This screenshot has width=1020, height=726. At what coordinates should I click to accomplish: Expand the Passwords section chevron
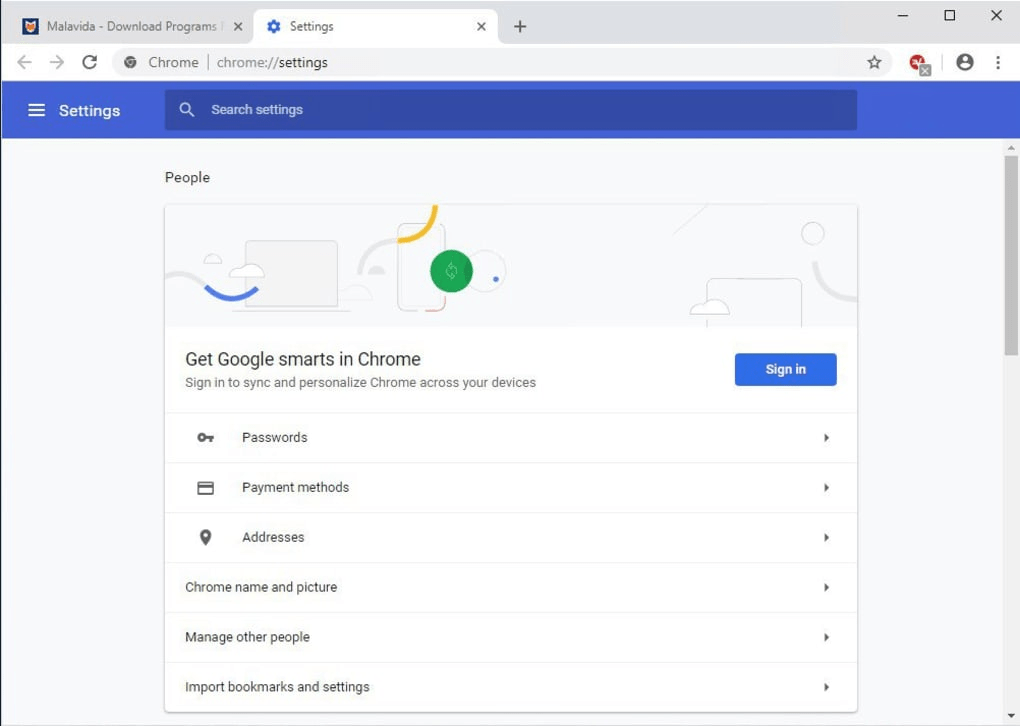coord(827,437)
